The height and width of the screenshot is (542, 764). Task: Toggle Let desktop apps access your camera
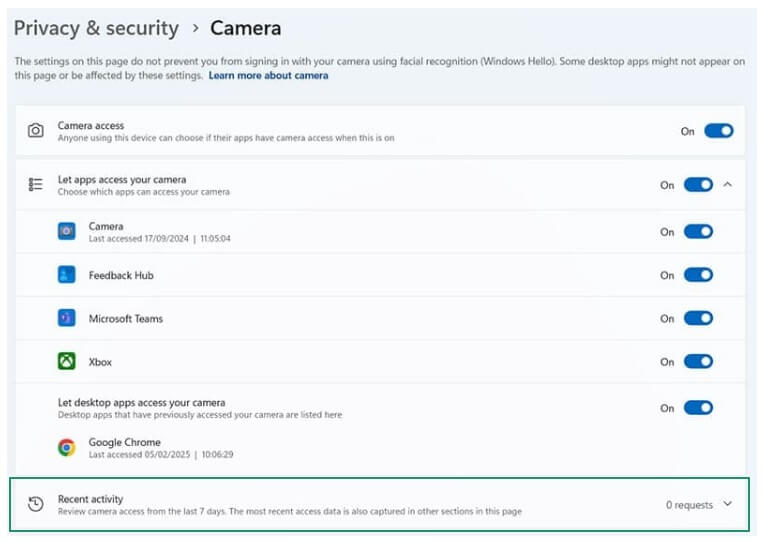click(x=697, y=408)
